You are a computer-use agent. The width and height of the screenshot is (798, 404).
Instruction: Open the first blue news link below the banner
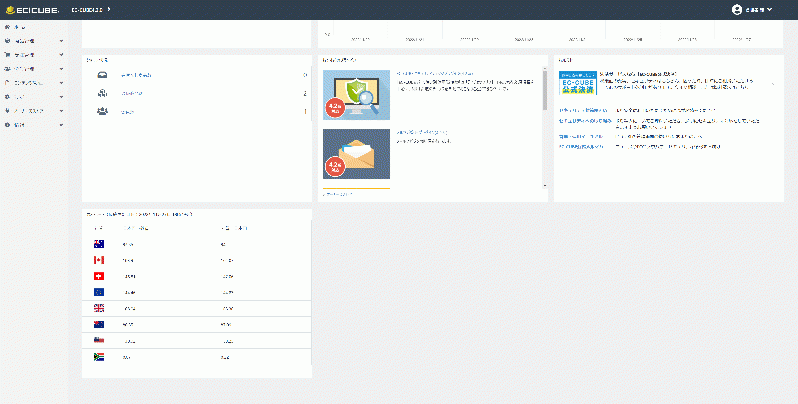(x=583, y=110)
